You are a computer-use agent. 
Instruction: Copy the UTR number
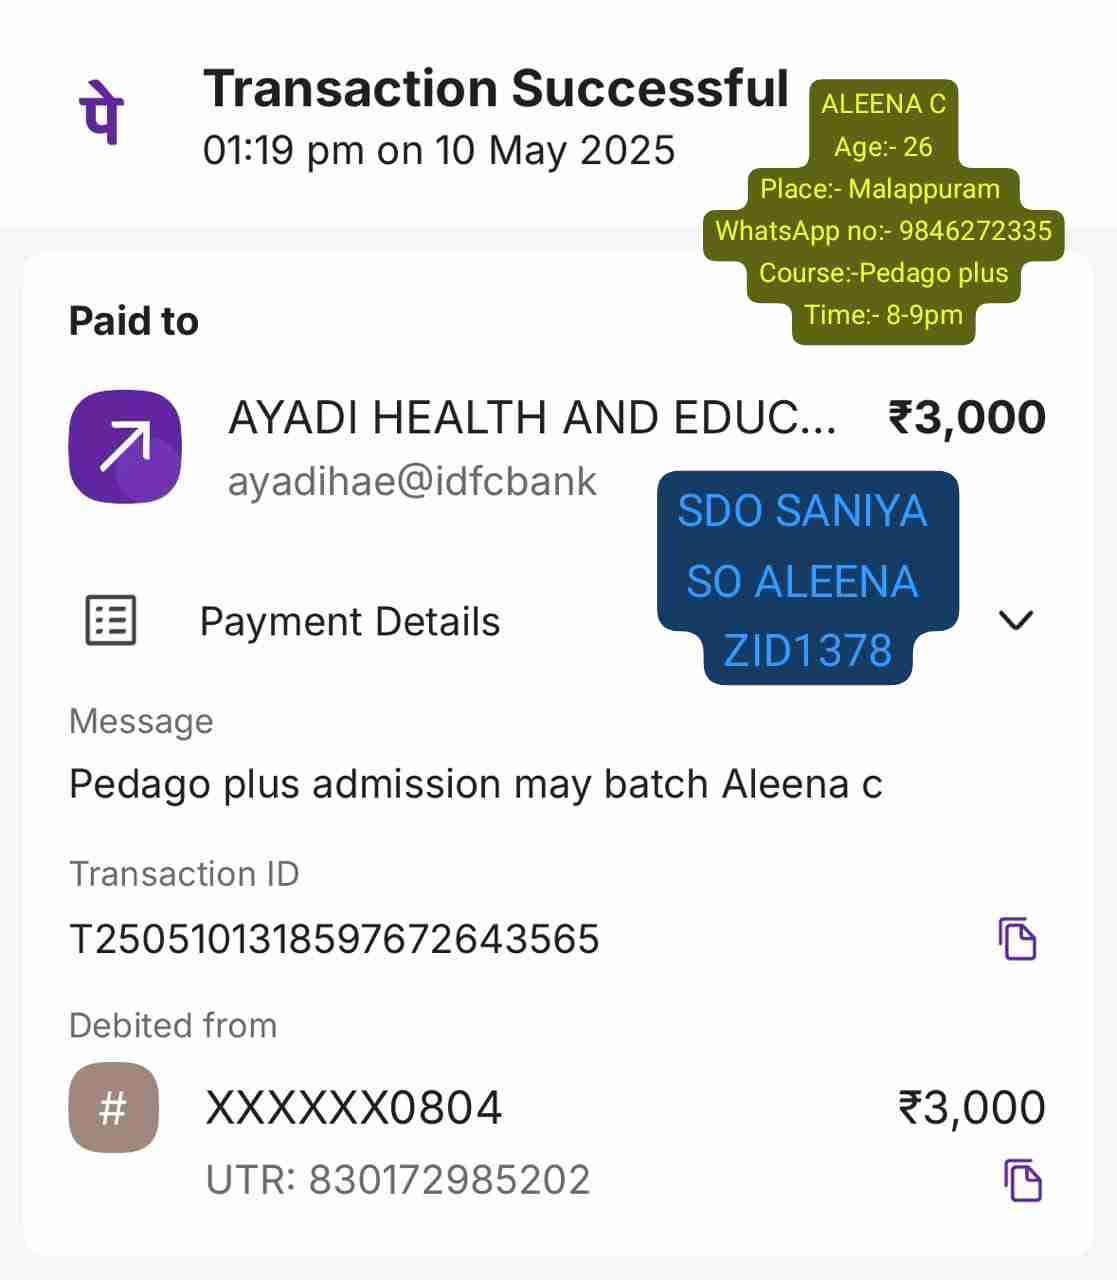point(1022,1180)
